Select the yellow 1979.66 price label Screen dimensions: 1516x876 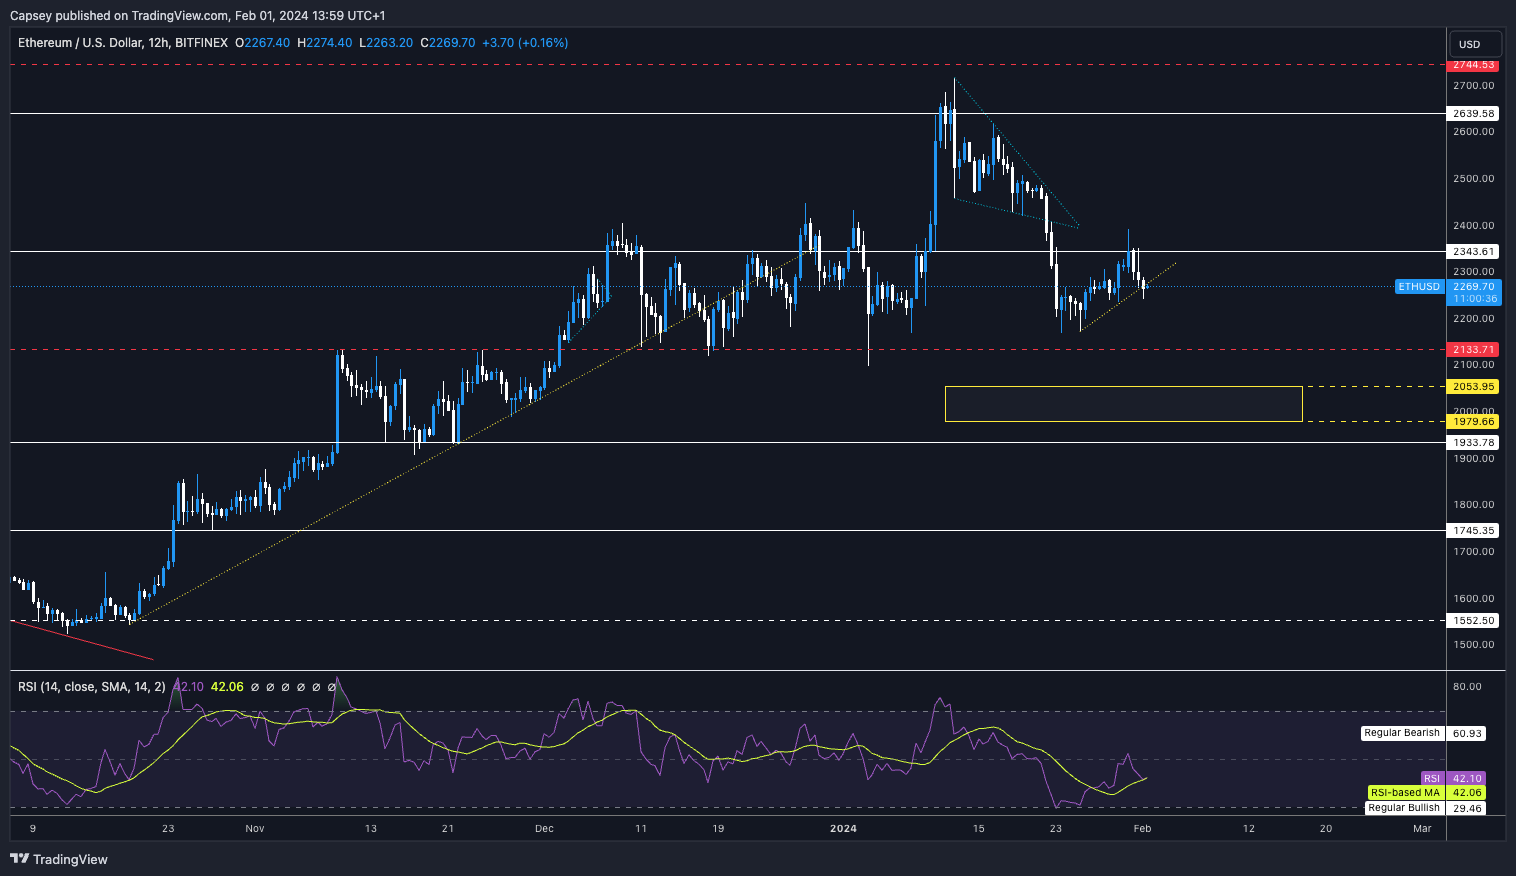[x=1474, y=422]
